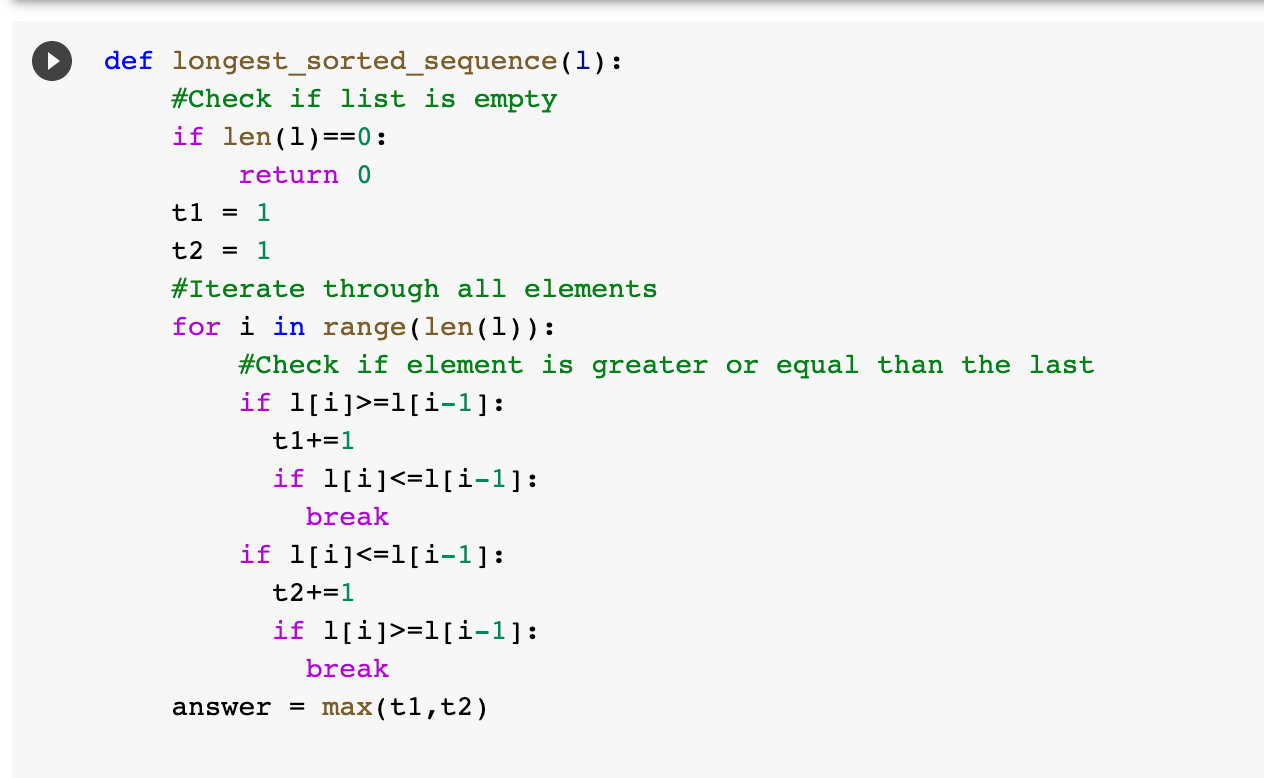Click the t1+=1 increment statement
Viewport: 1264px width, 778px height.
coord(312,441)
